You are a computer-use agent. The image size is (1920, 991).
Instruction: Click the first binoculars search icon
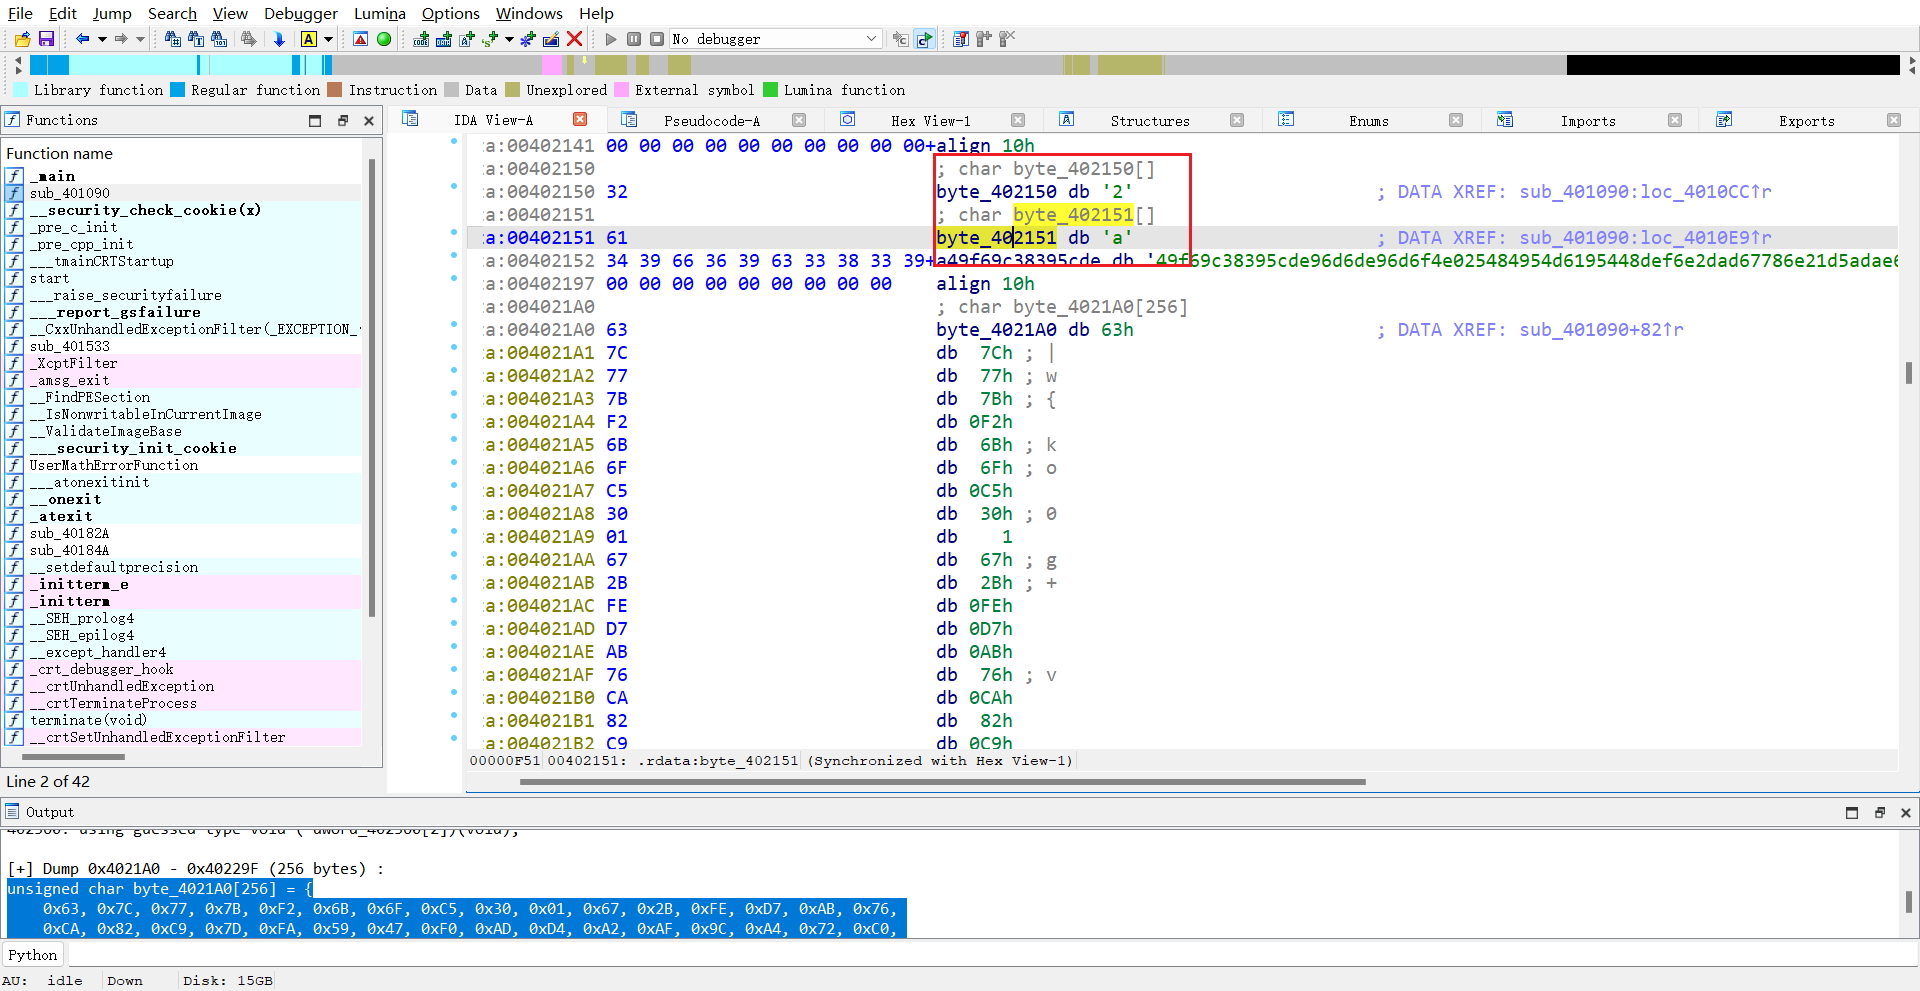[x=173, y=39]
